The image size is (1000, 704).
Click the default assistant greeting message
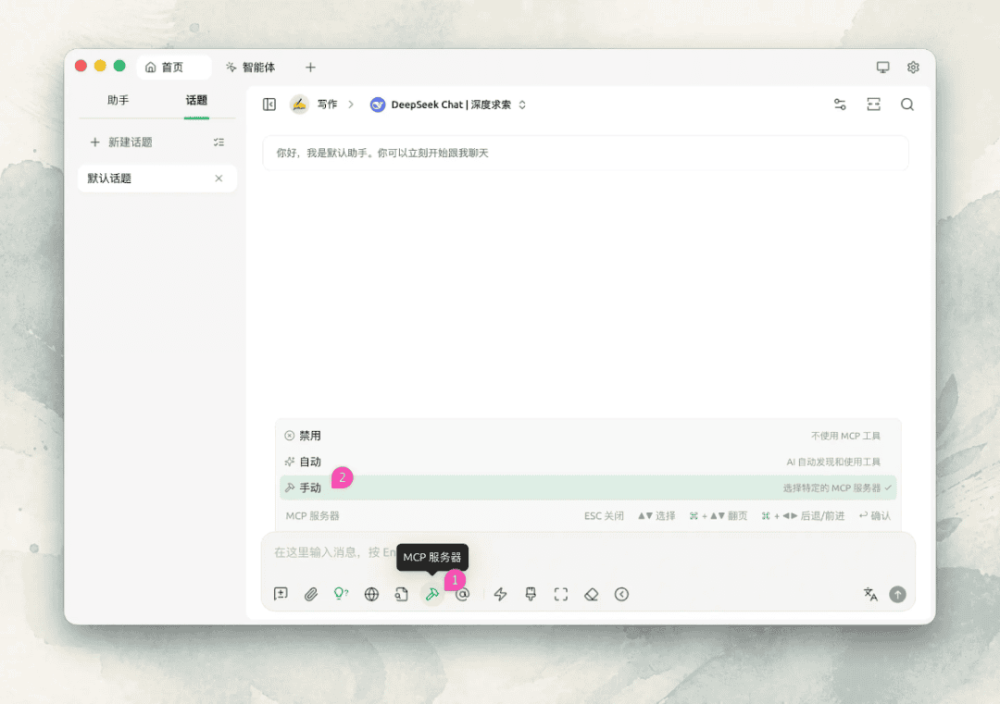click(585, 153)
